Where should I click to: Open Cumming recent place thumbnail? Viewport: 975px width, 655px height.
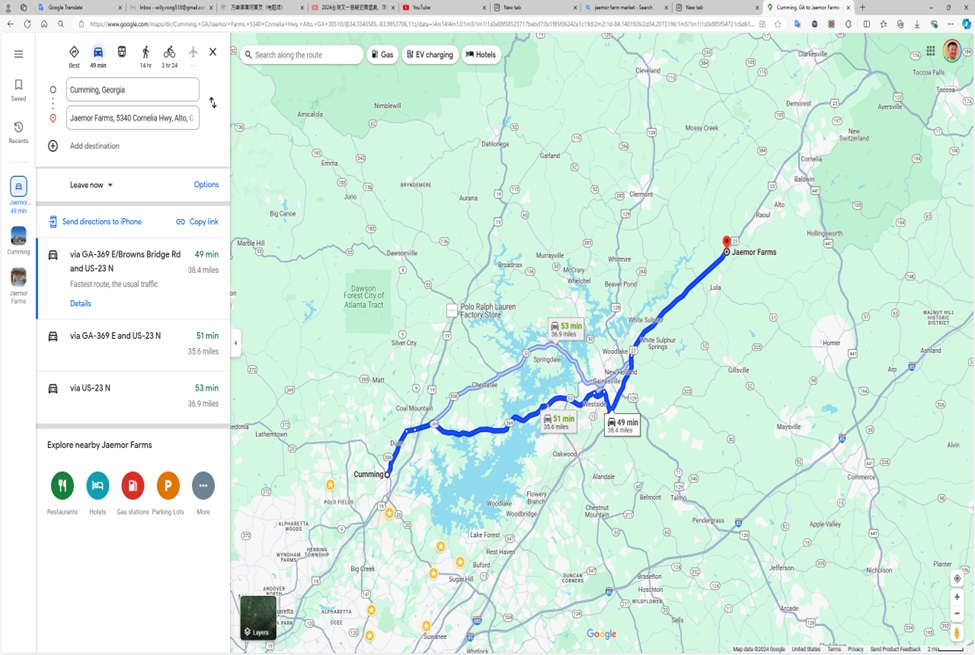click(x=19, y=240)
